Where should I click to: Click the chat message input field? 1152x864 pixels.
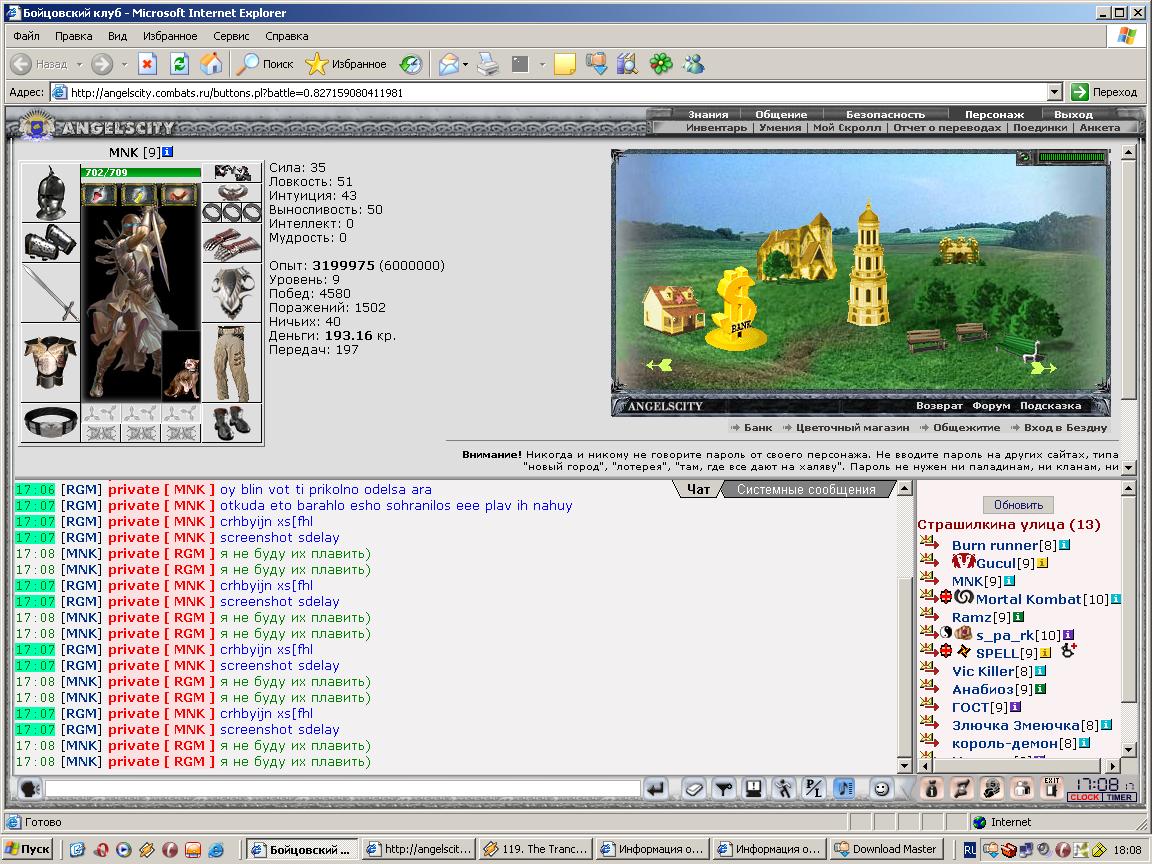click(342, 789)
